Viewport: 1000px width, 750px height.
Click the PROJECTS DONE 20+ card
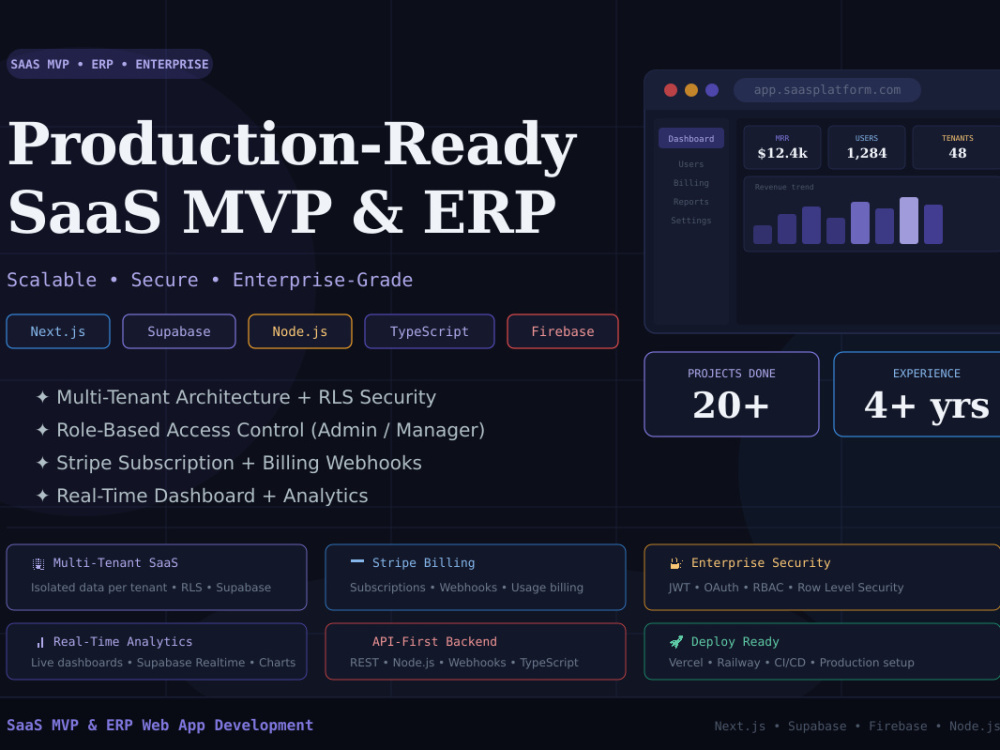[732, 394]
